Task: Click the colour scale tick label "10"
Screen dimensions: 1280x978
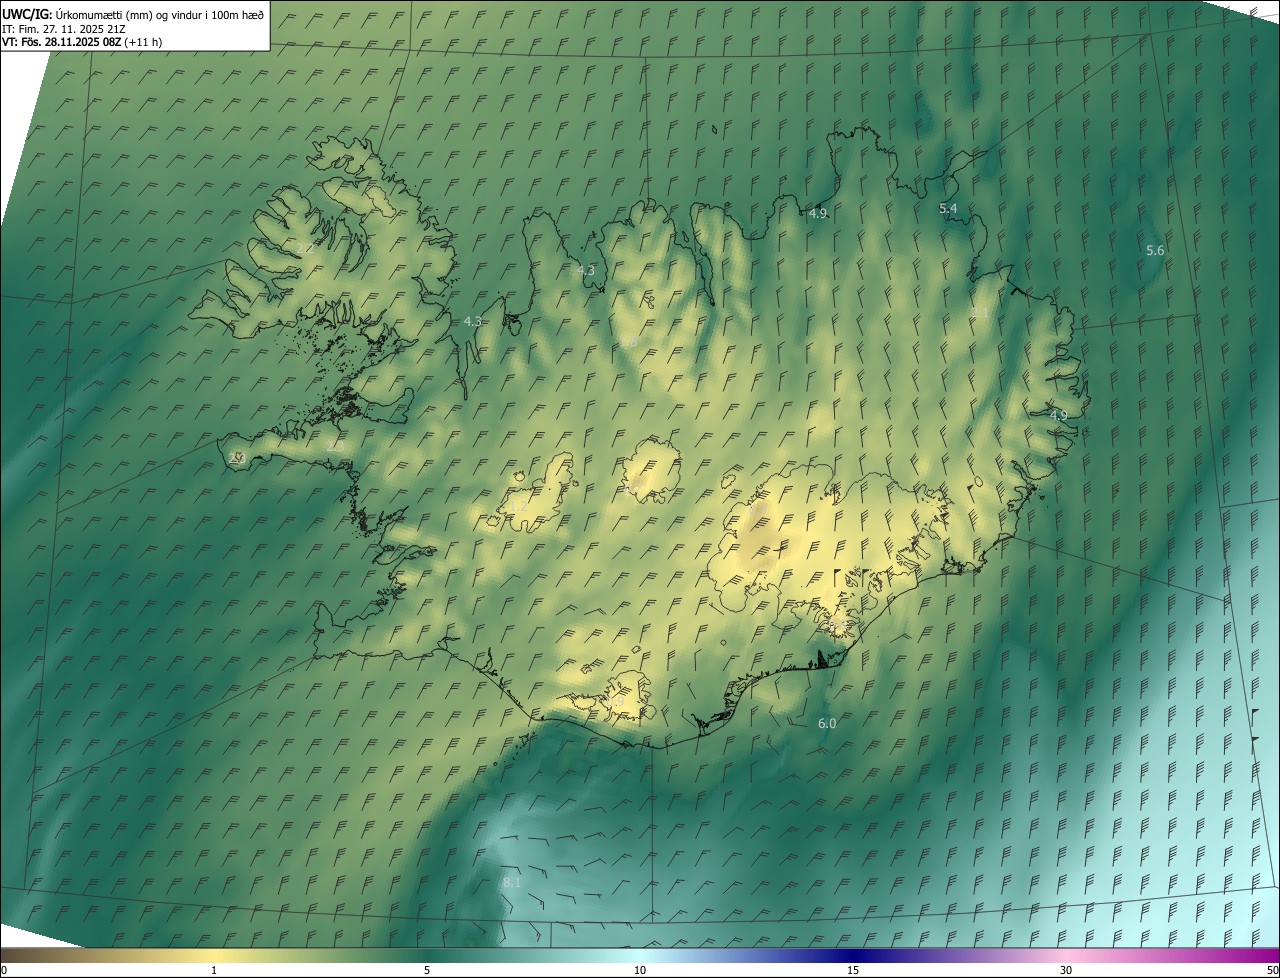Action: [640, 970]
